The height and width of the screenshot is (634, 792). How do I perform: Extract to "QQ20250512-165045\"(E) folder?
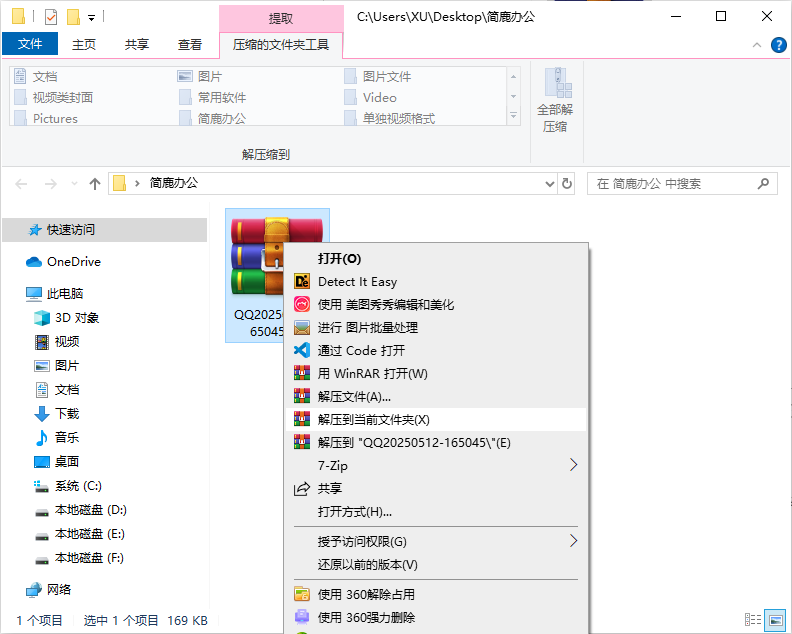point(436,443)
